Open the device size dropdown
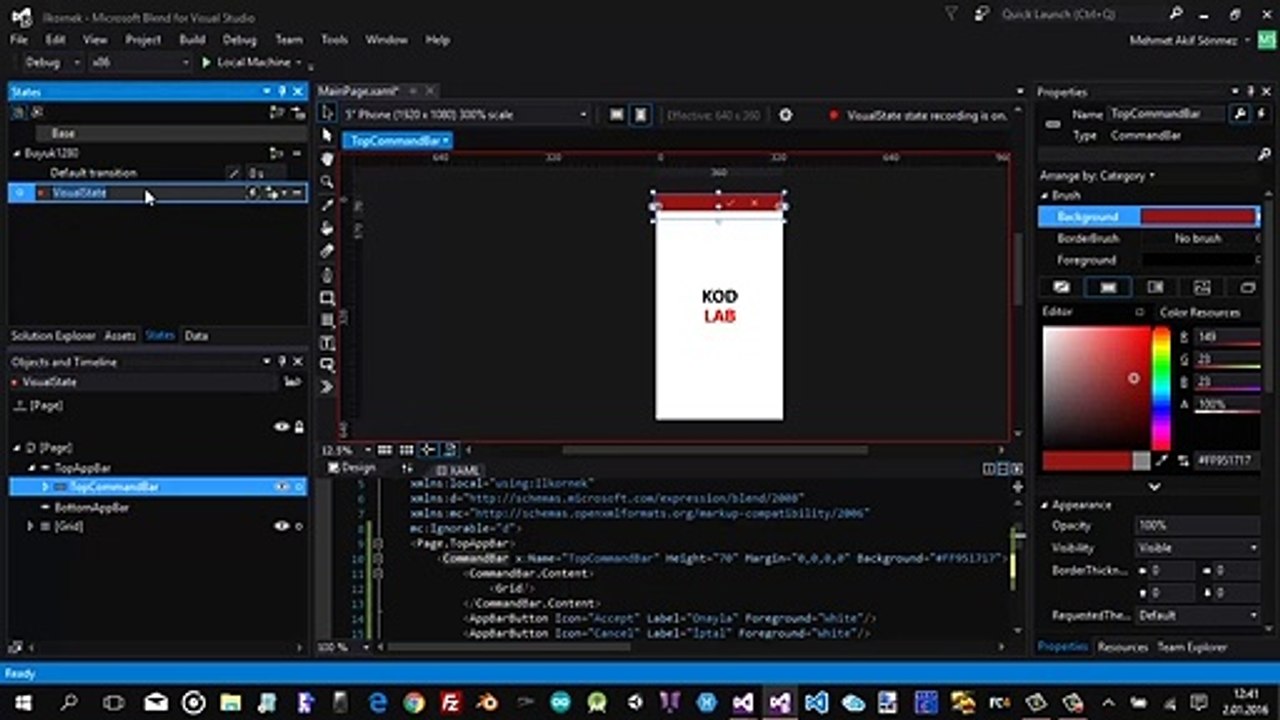Viewport: 1280px width, 720px height. pos(465,115)
